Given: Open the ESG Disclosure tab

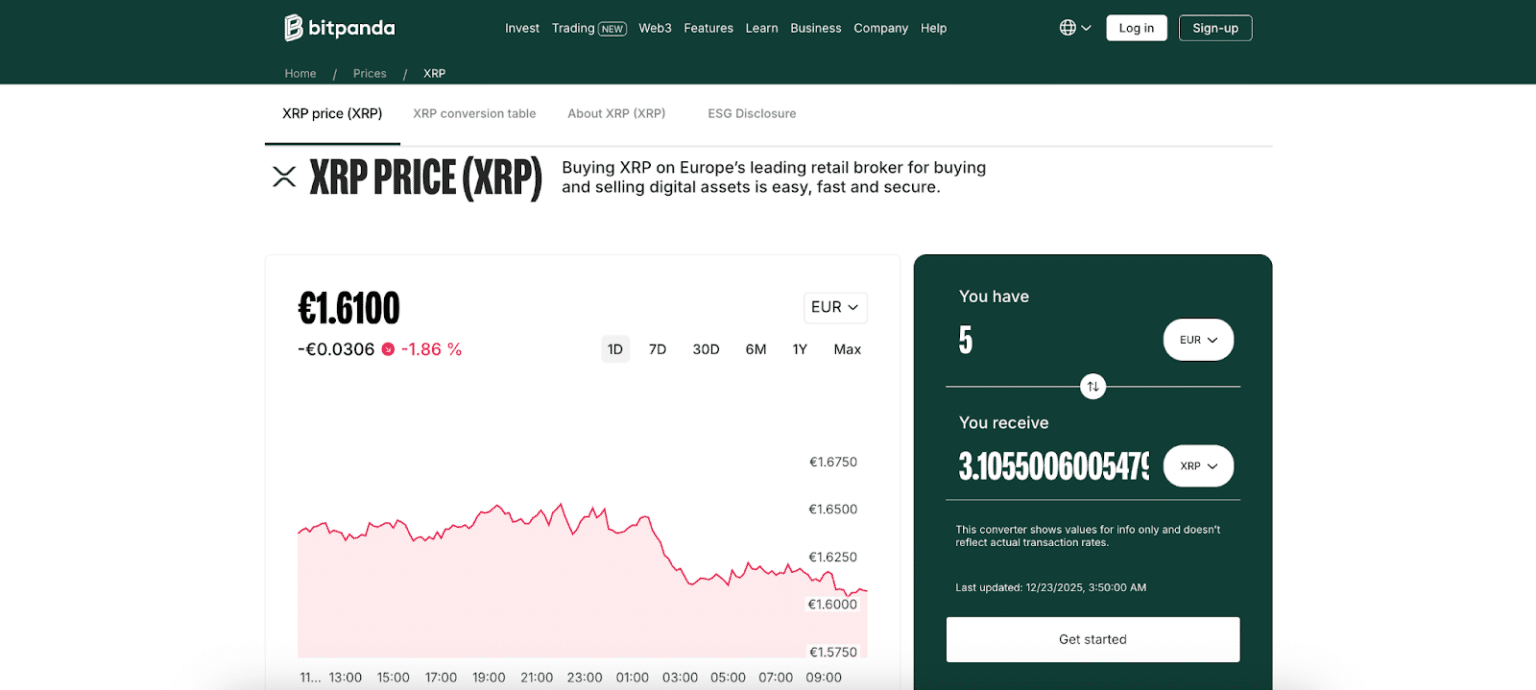Looking at the screenshot, I should click(751, 114).
